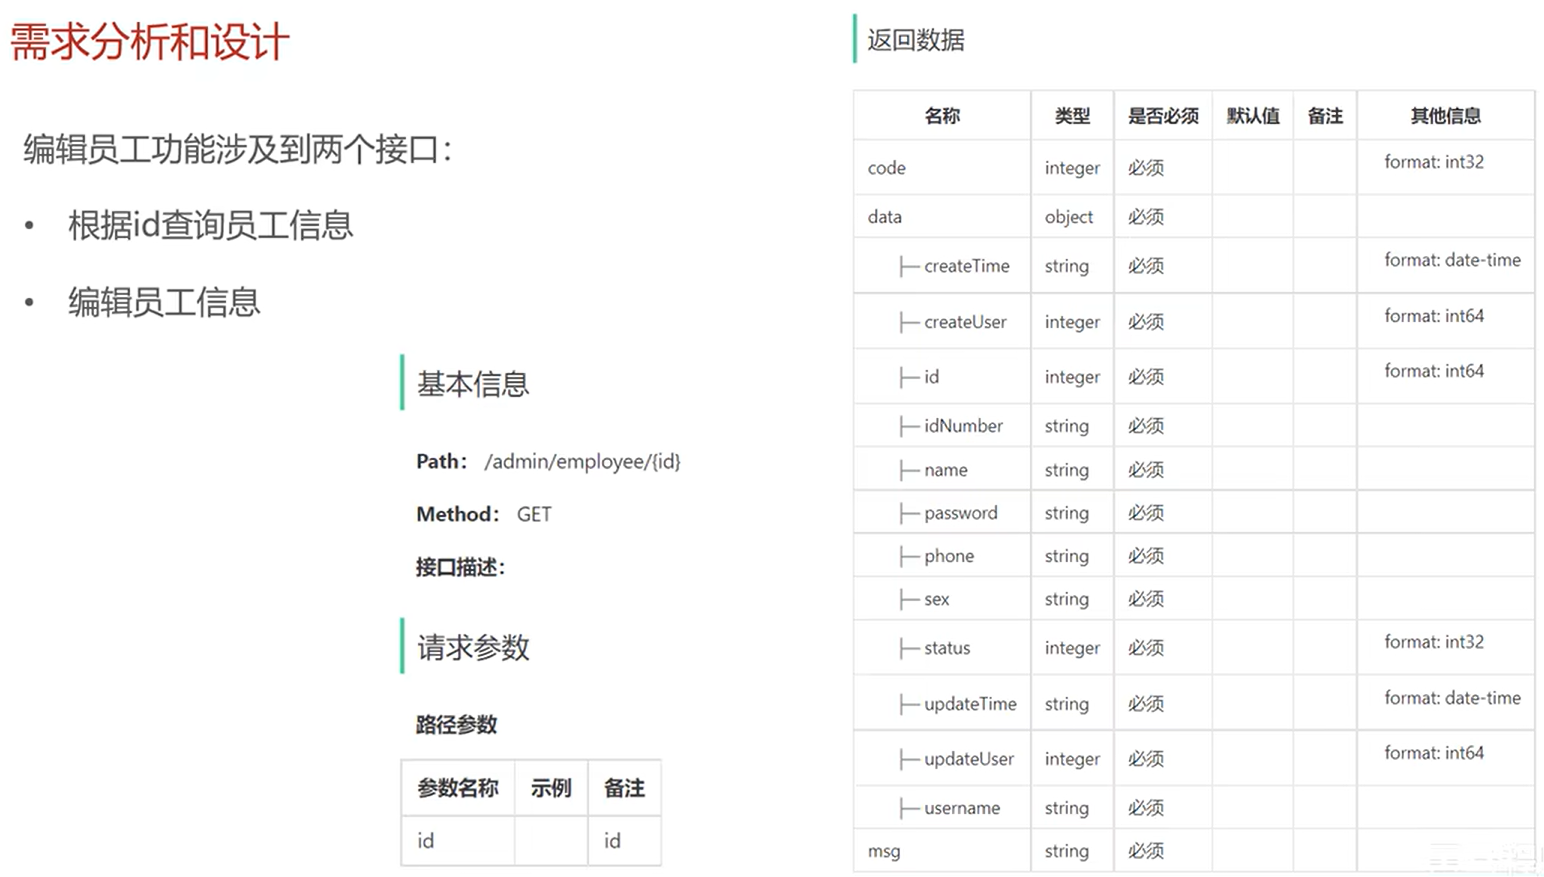Click the 参数名称 column header
This screenshot has width=1544, height=877.
458,788
